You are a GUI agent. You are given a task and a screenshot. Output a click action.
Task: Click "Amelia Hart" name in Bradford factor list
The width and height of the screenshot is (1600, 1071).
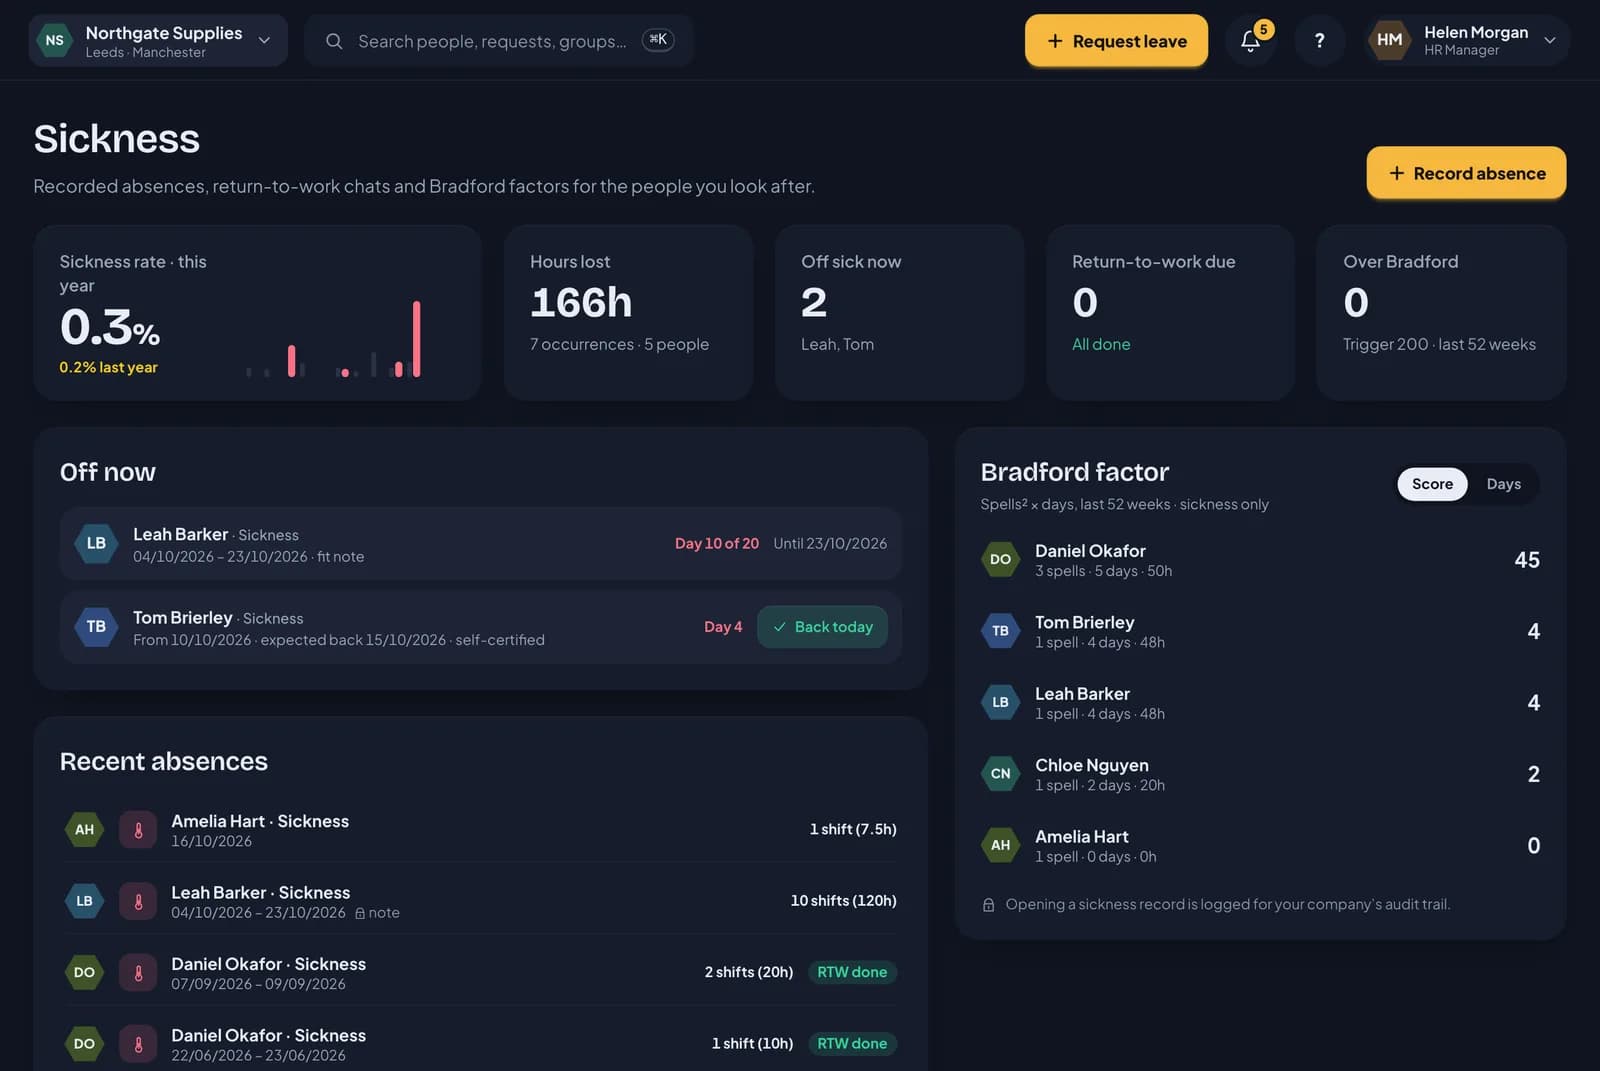pos(1082,837)
